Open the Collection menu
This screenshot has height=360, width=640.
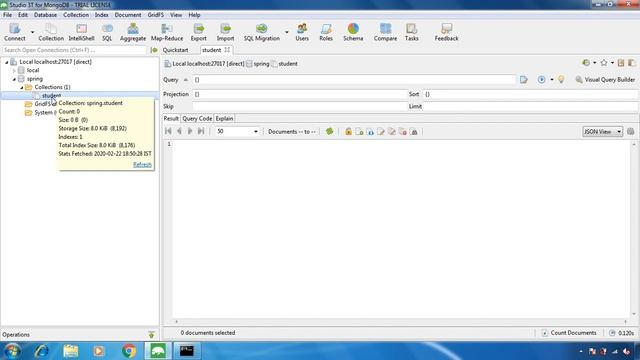tap(76, 15)
